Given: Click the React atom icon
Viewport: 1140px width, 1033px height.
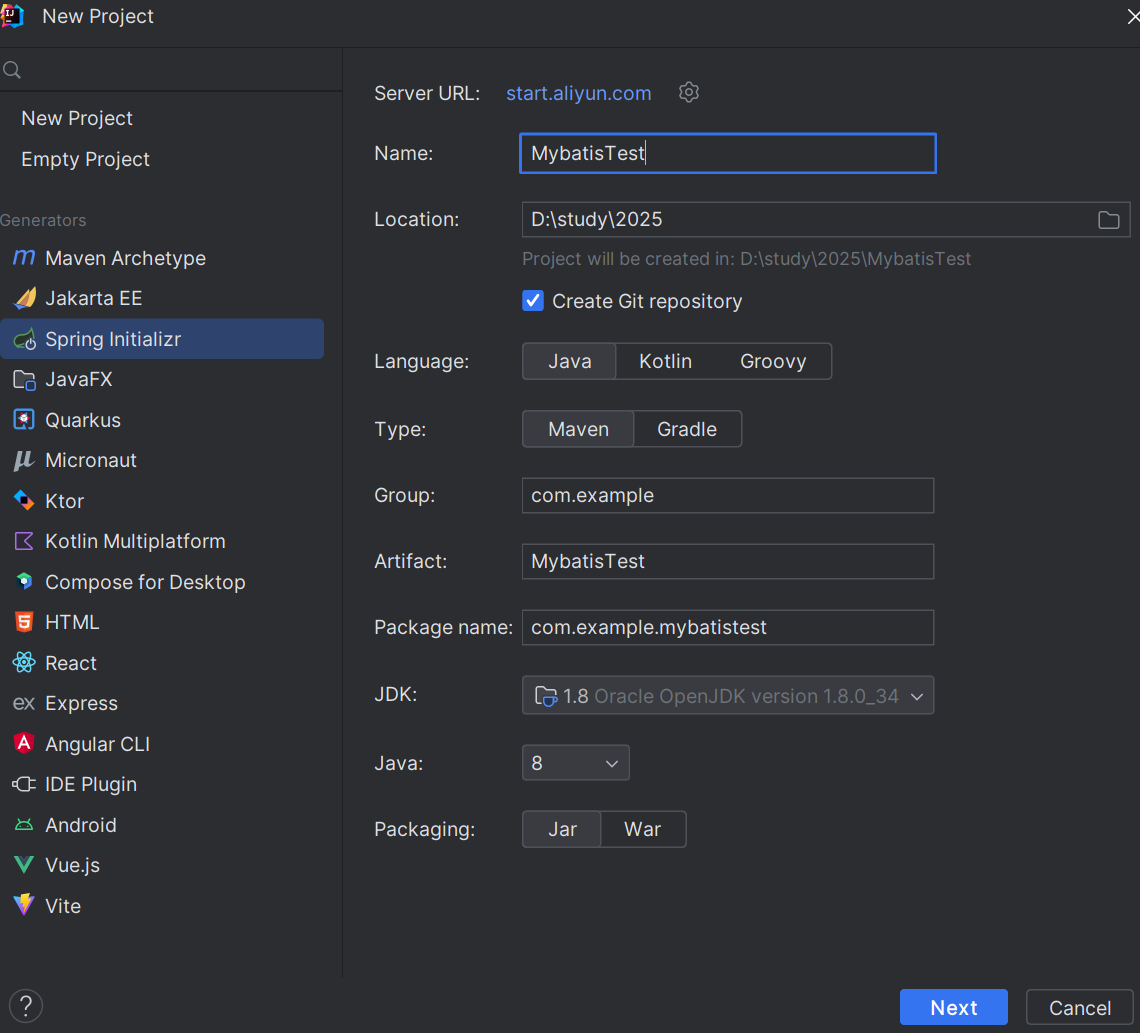Looking at the screenshot, I should click(x=24, y=662).
